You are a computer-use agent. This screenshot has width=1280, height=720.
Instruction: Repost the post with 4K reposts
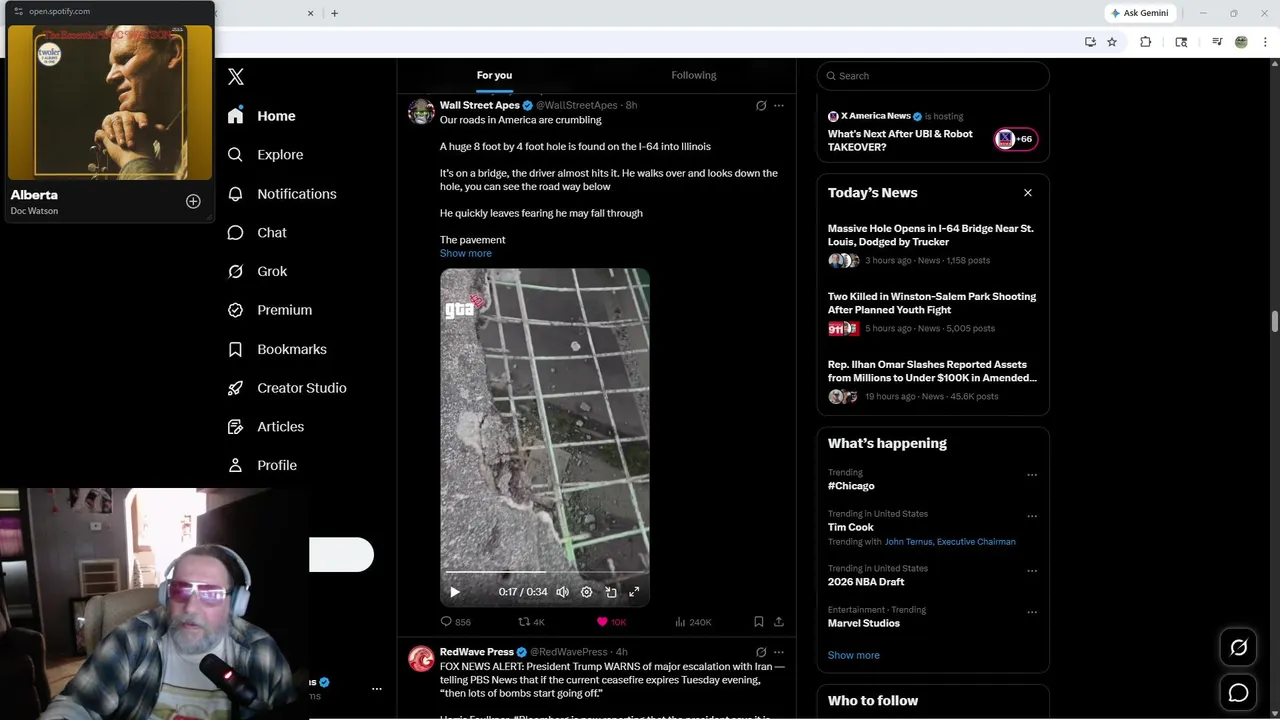531,622
